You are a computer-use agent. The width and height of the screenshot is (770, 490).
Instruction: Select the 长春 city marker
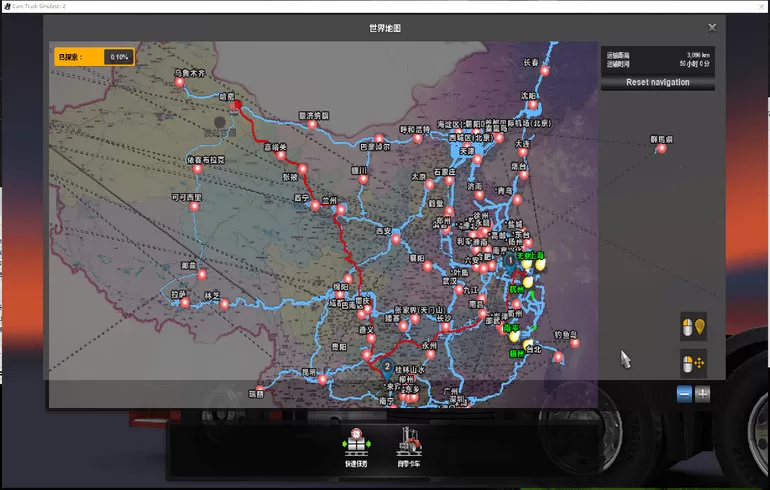(545, 71)
